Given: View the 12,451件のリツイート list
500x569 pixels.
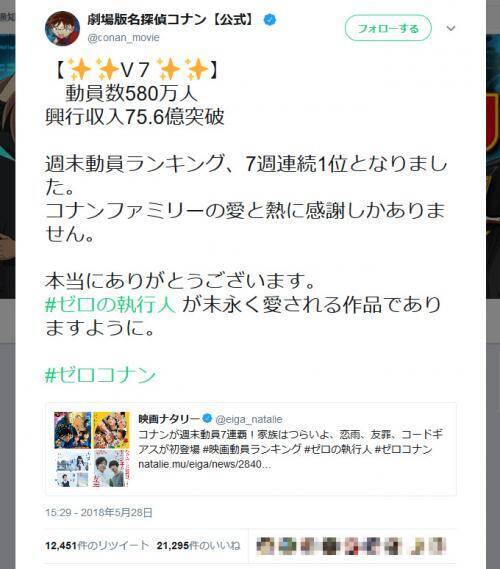Looking at the screenshot, I should [97, 545].
